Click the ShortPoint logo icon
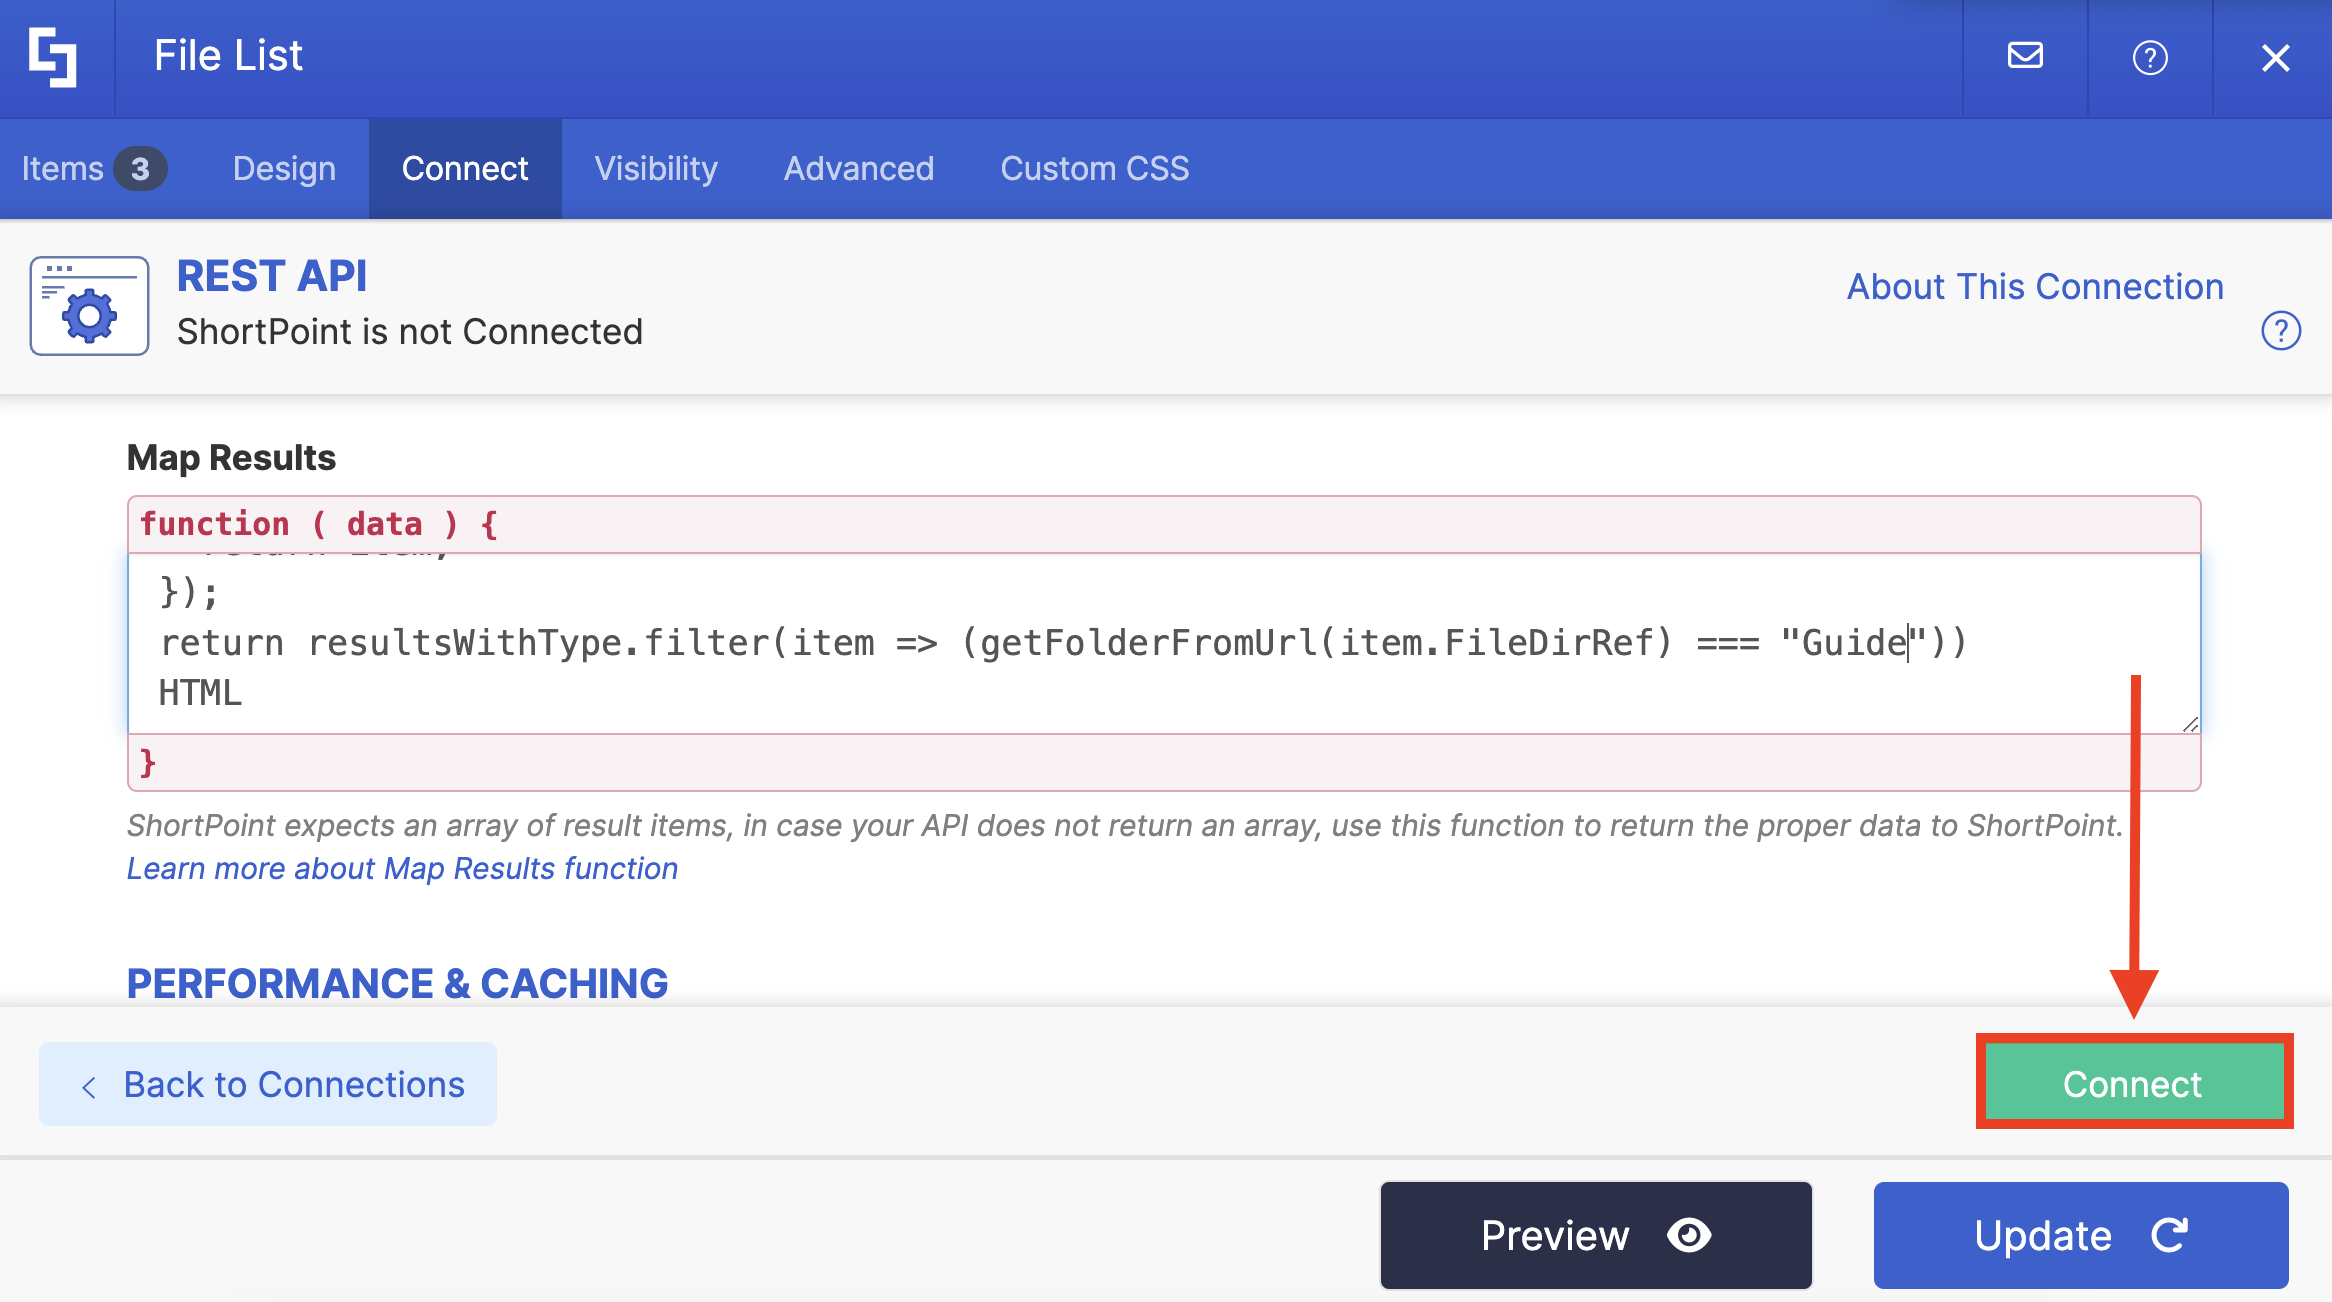 (x=53, y=57)
